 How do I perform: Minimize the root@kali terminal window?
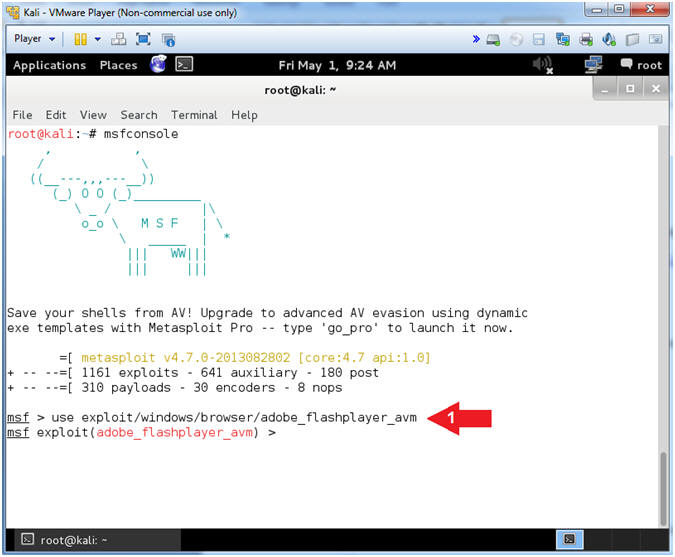pyautogui.click(x=605, y=90)
